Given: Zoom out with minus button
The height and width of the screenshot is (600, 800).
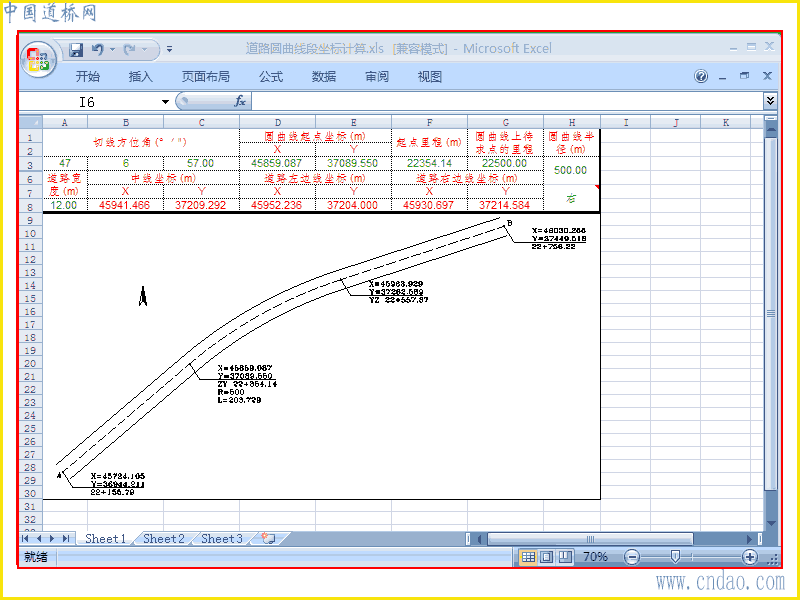Looking at the screenshot, I should pos(632,557).
